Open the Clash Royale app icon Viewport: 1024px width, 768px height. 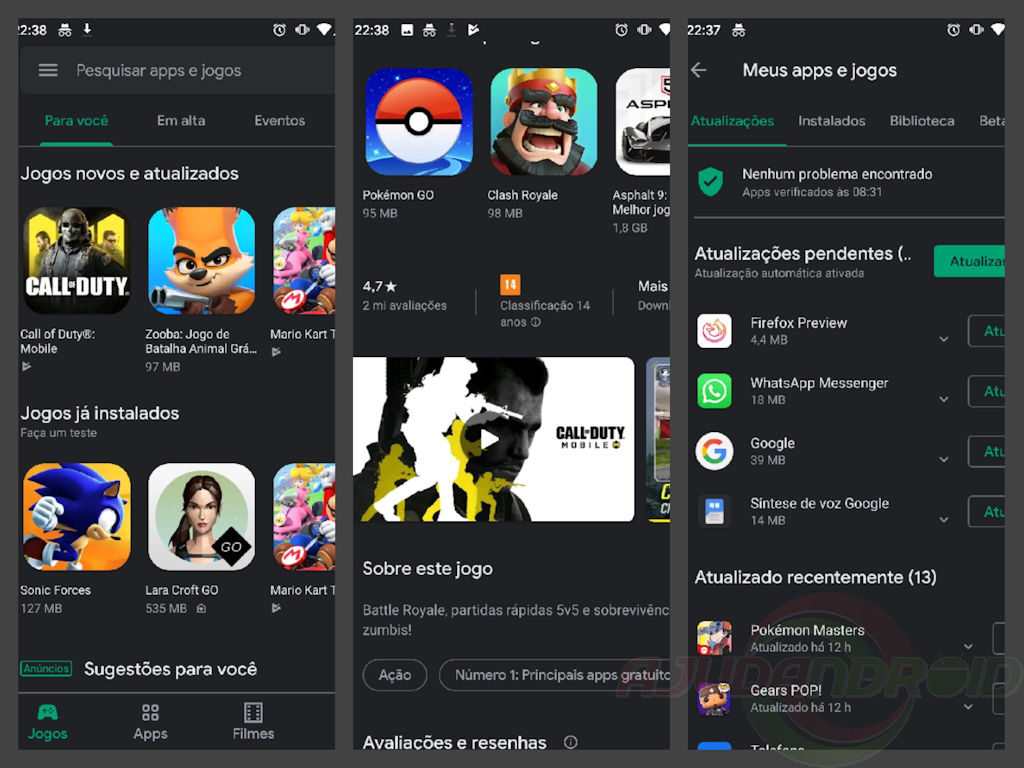tap(543, 121)
